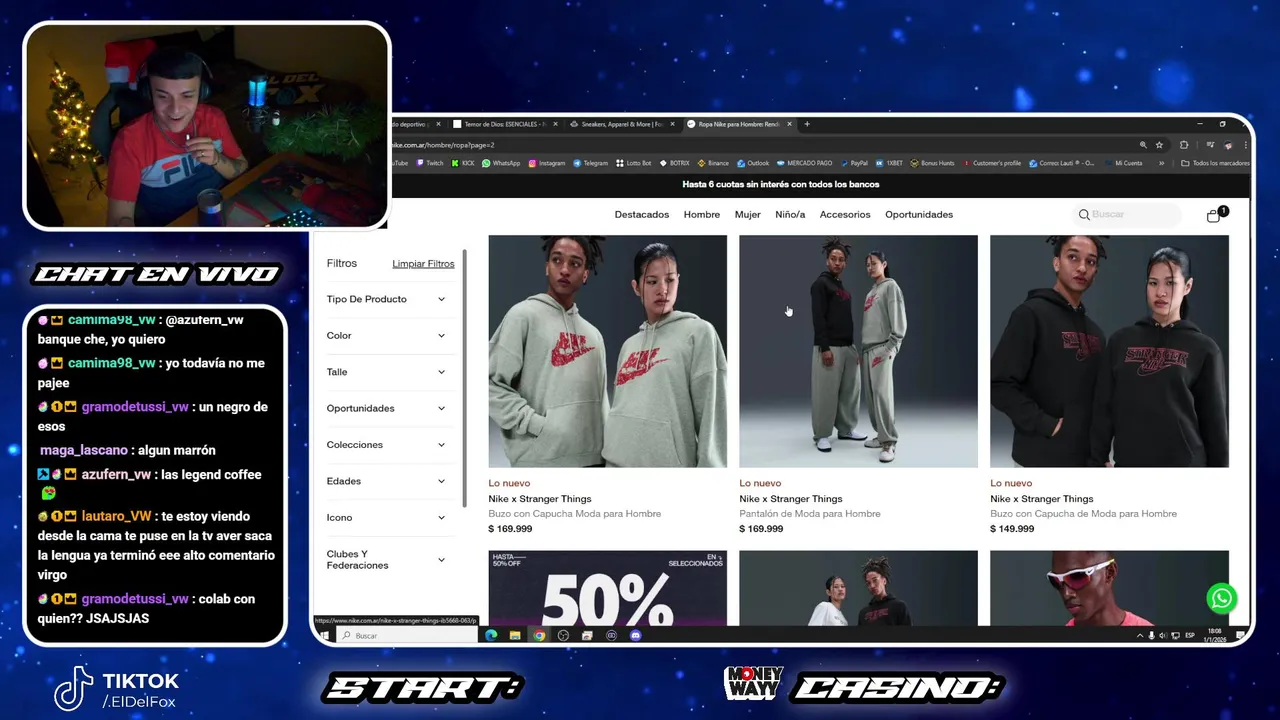Click Limpiar Filtros link
Viewport: 1280px width, 720px height.
[423, 264]
